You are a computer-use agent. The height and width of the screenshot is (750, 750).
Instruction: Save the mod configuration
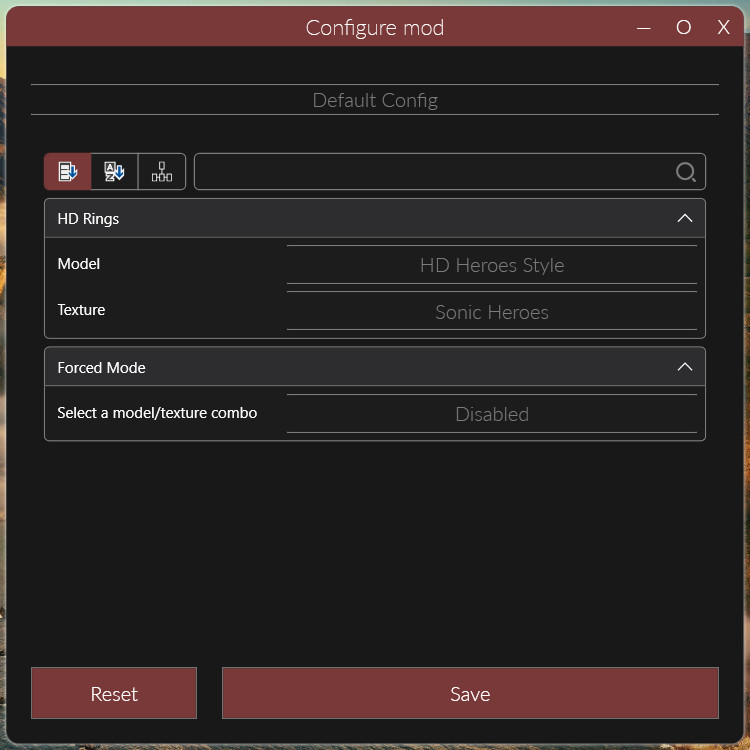coord(470,693)
